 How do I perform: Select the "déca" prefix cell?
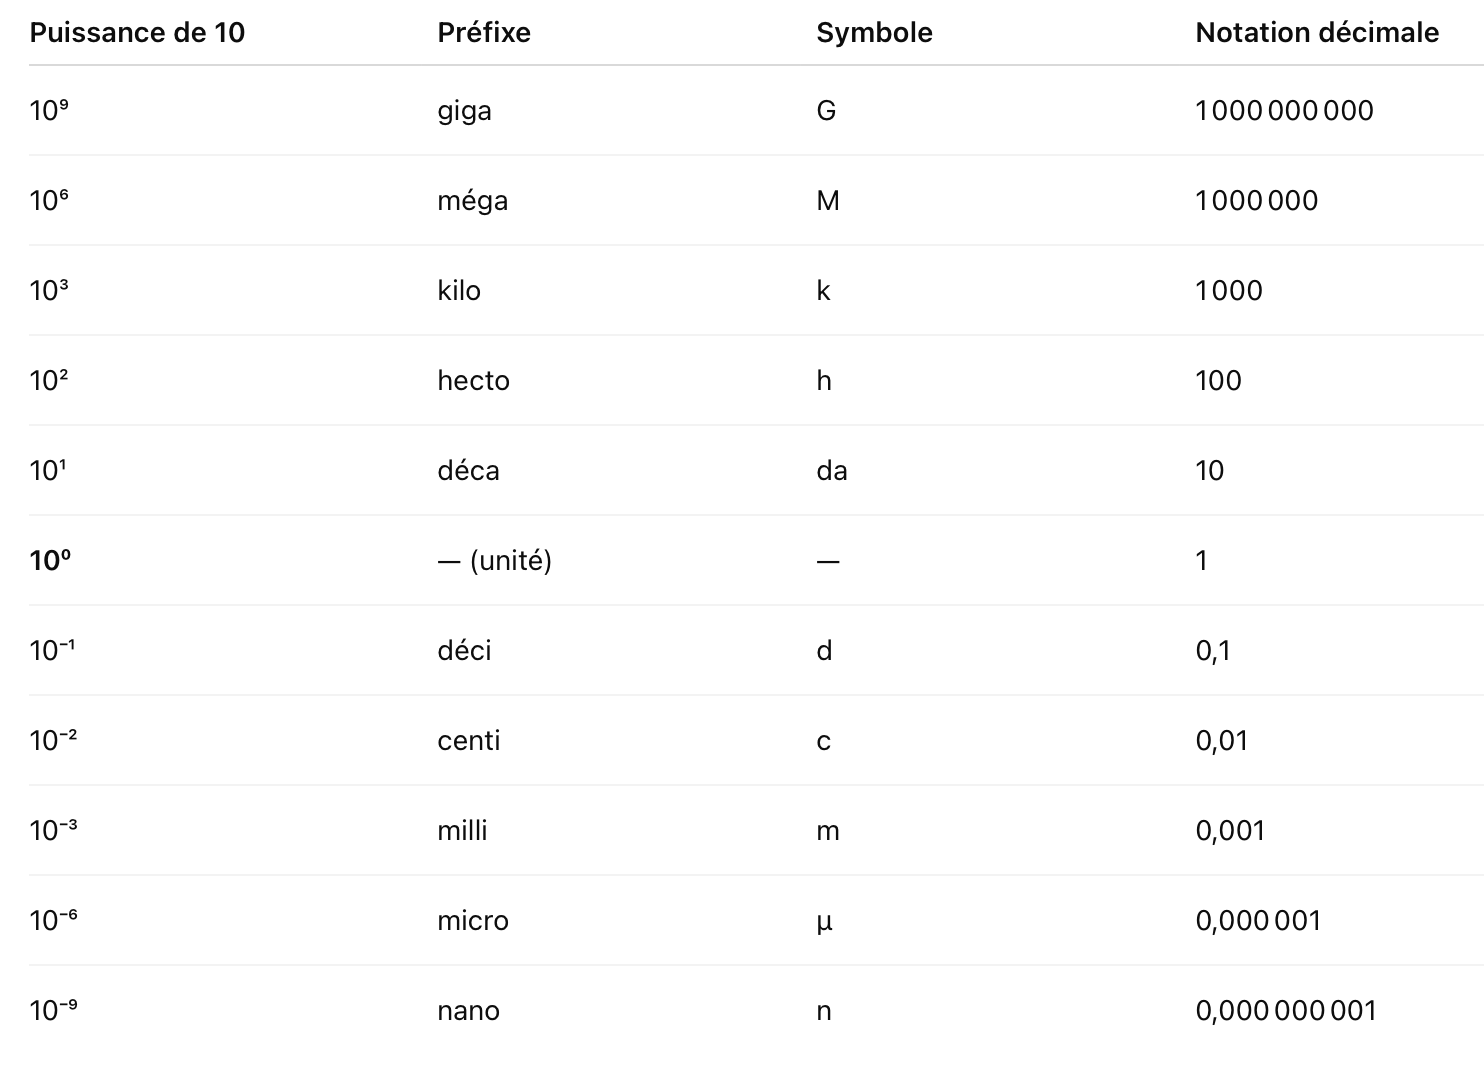[468, 470]
